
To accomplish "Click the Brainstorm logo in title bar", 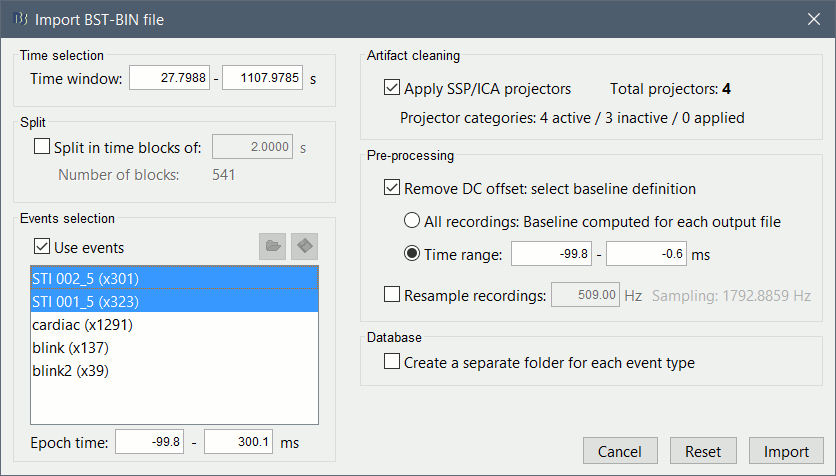I will click(x=18, y=18).
